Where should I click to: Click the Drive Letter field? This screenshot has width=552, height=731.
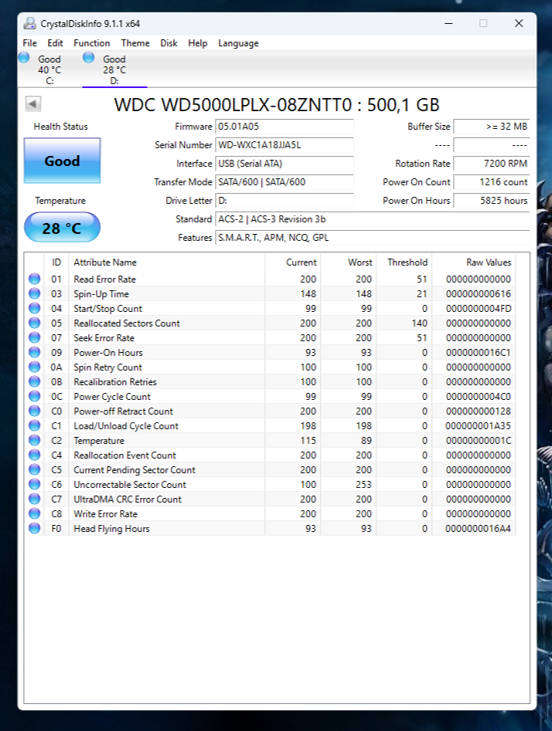click(x=284, y=200)
